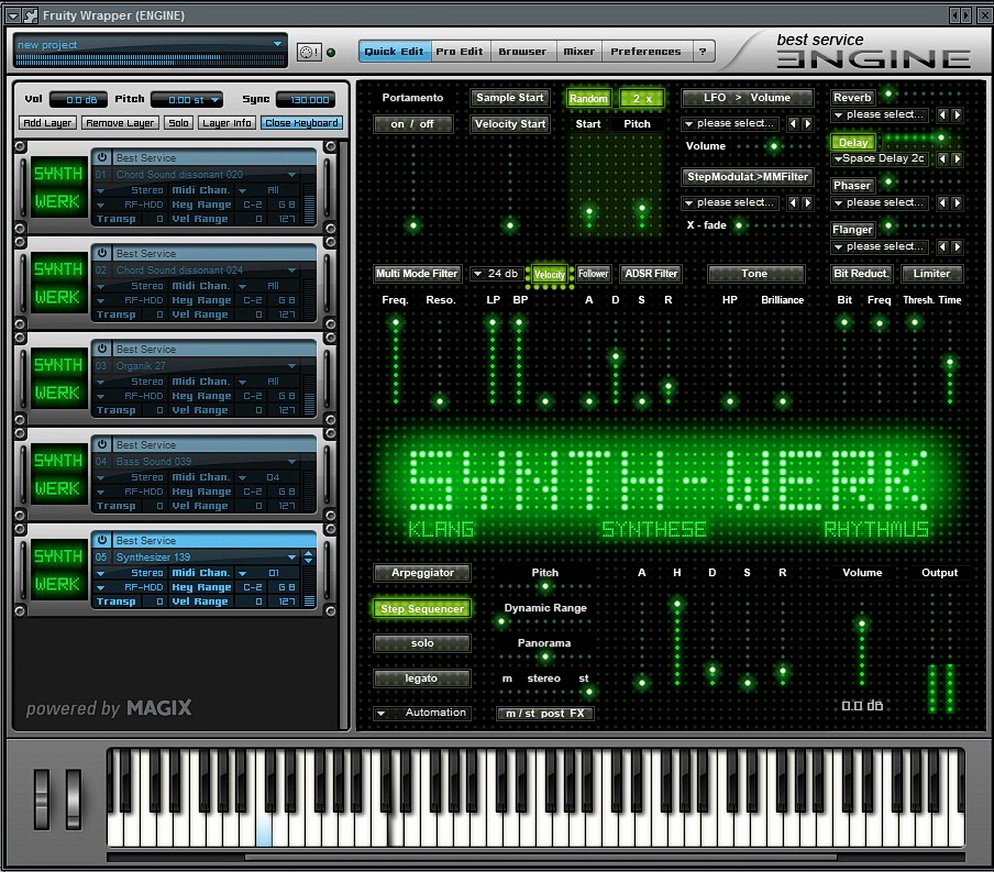Toggle the Random button
994x872 pixels.
point(588,98)
